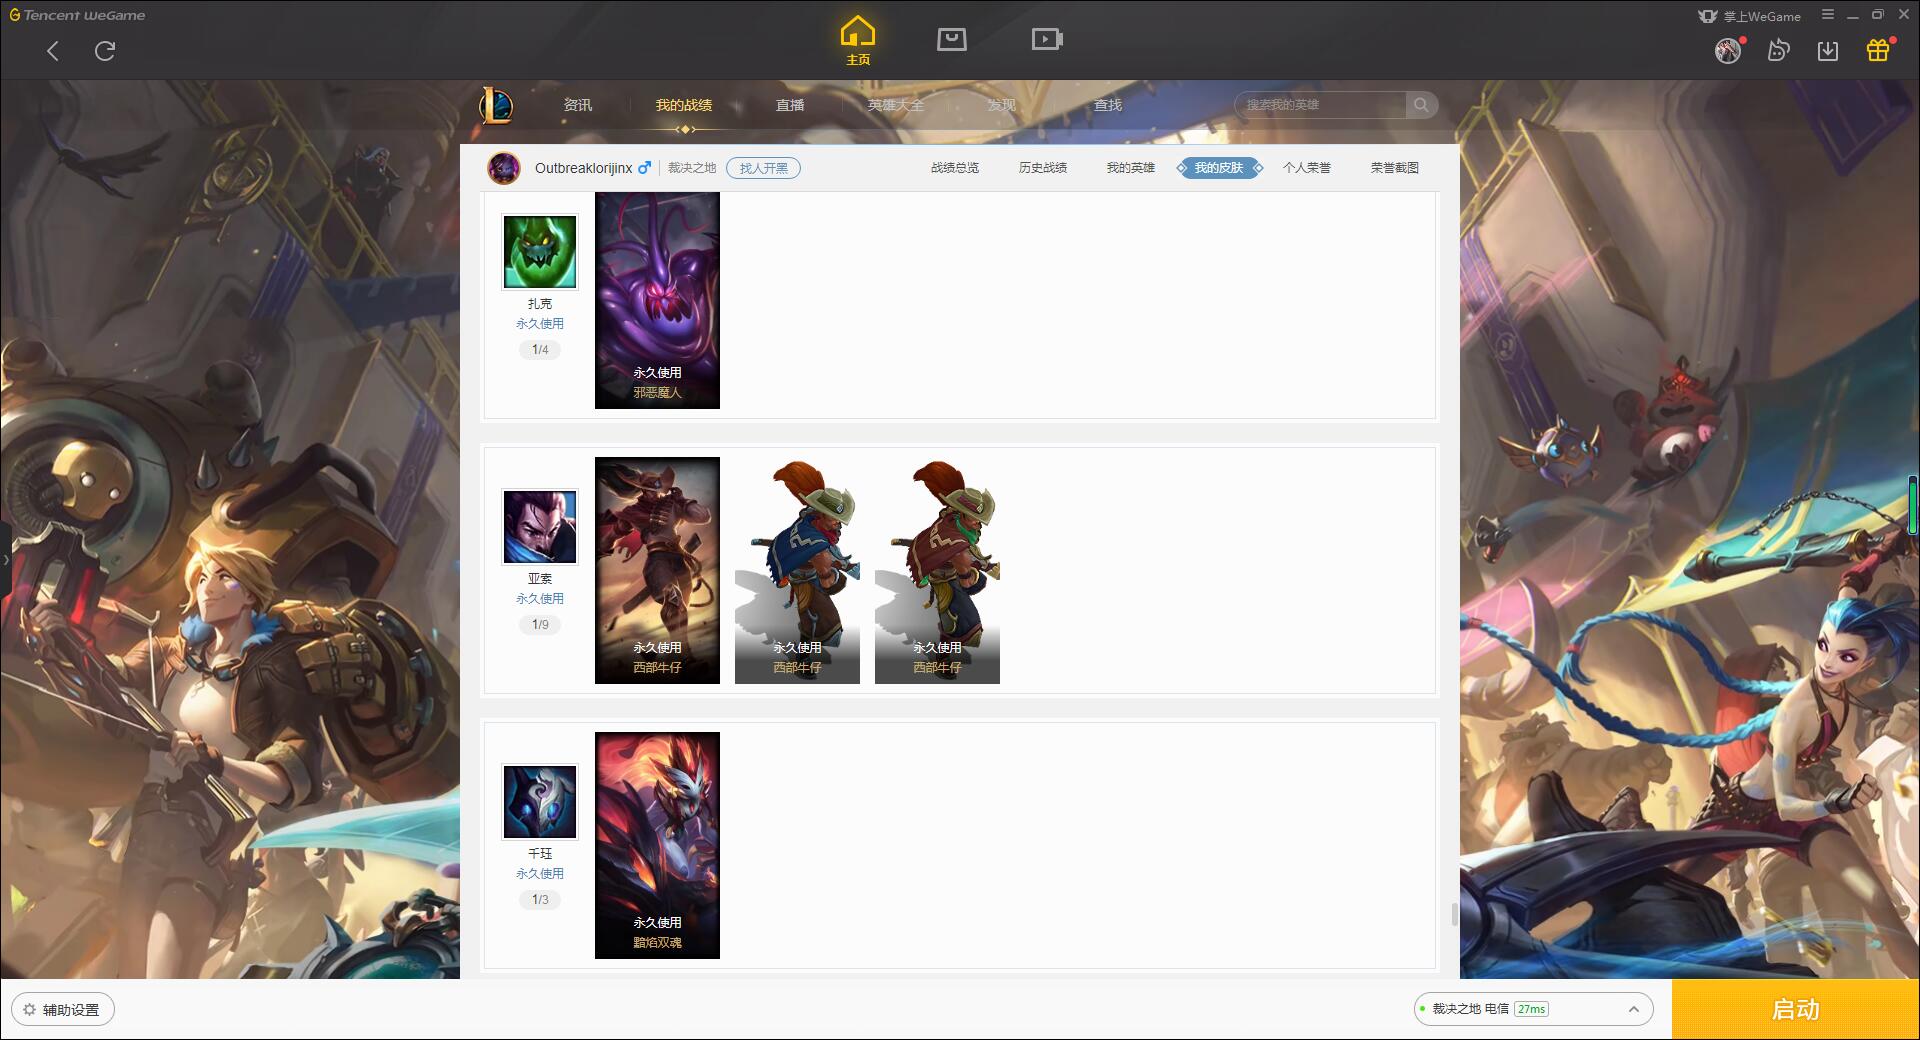Open the 荣誉截图 sub-tab

pos(1395,168)
